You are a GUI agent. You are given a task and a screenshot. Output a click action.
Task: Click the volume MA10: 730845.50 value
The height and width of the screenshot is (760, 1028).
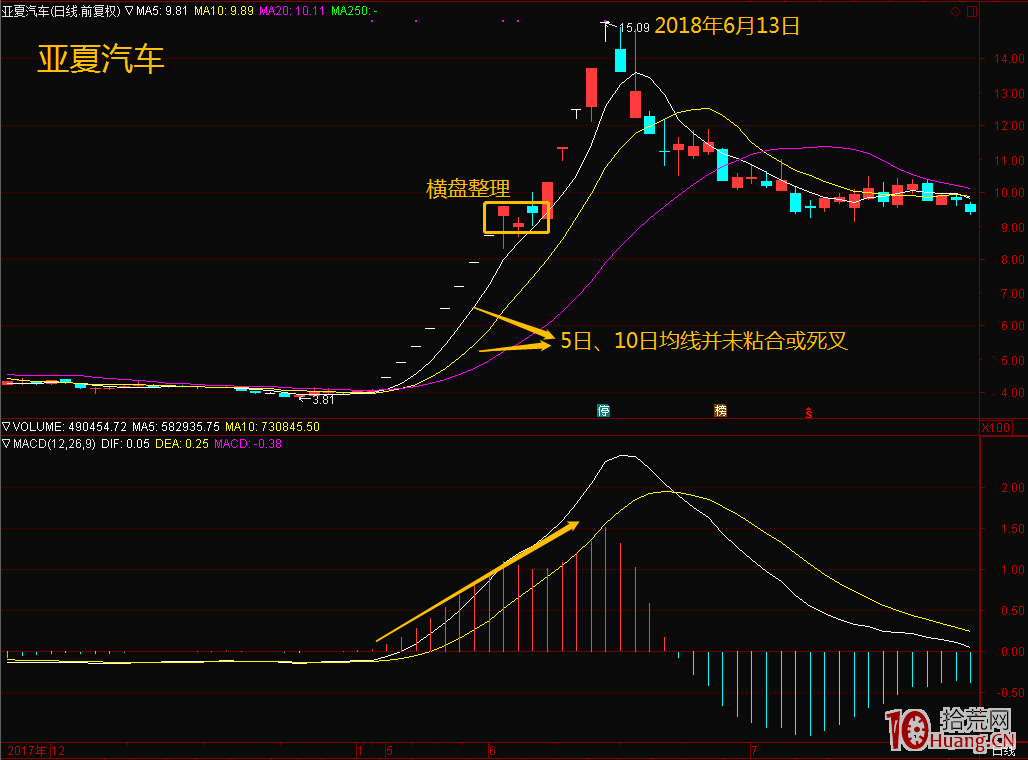272,427
